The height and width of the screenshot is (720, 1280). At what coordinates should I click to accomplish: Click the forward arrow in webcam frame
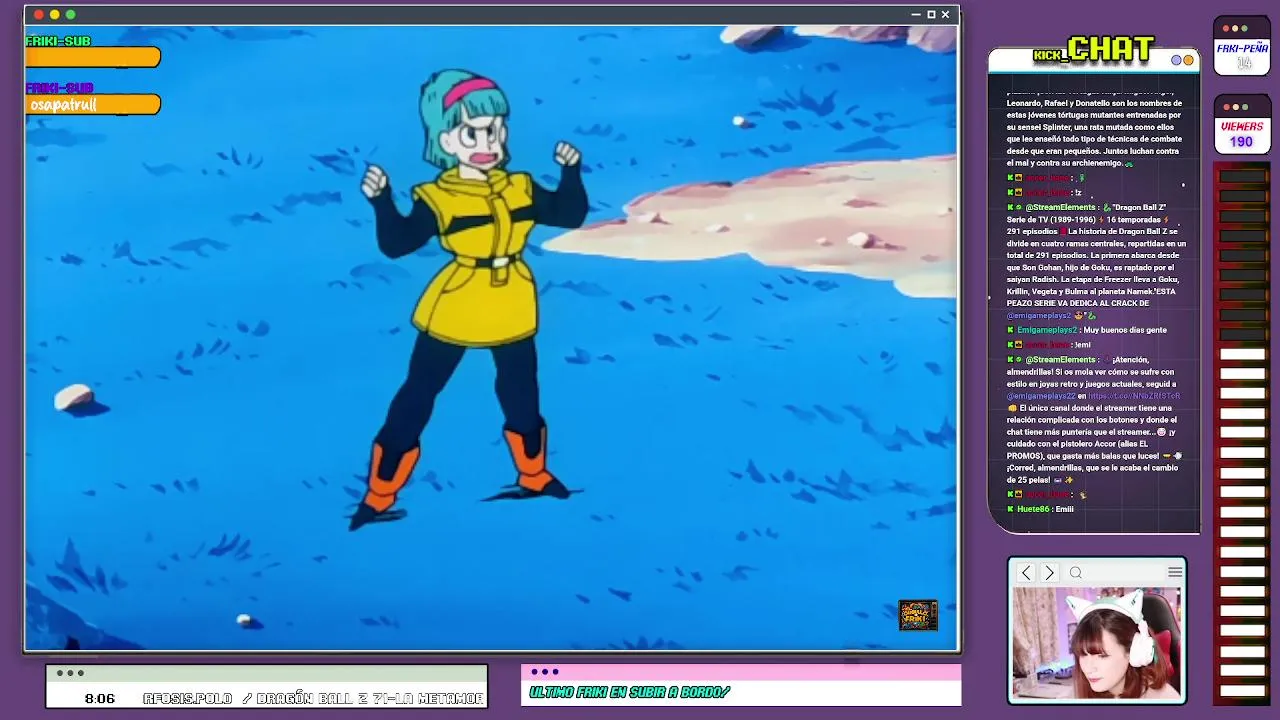click(x=1049, y=573)
